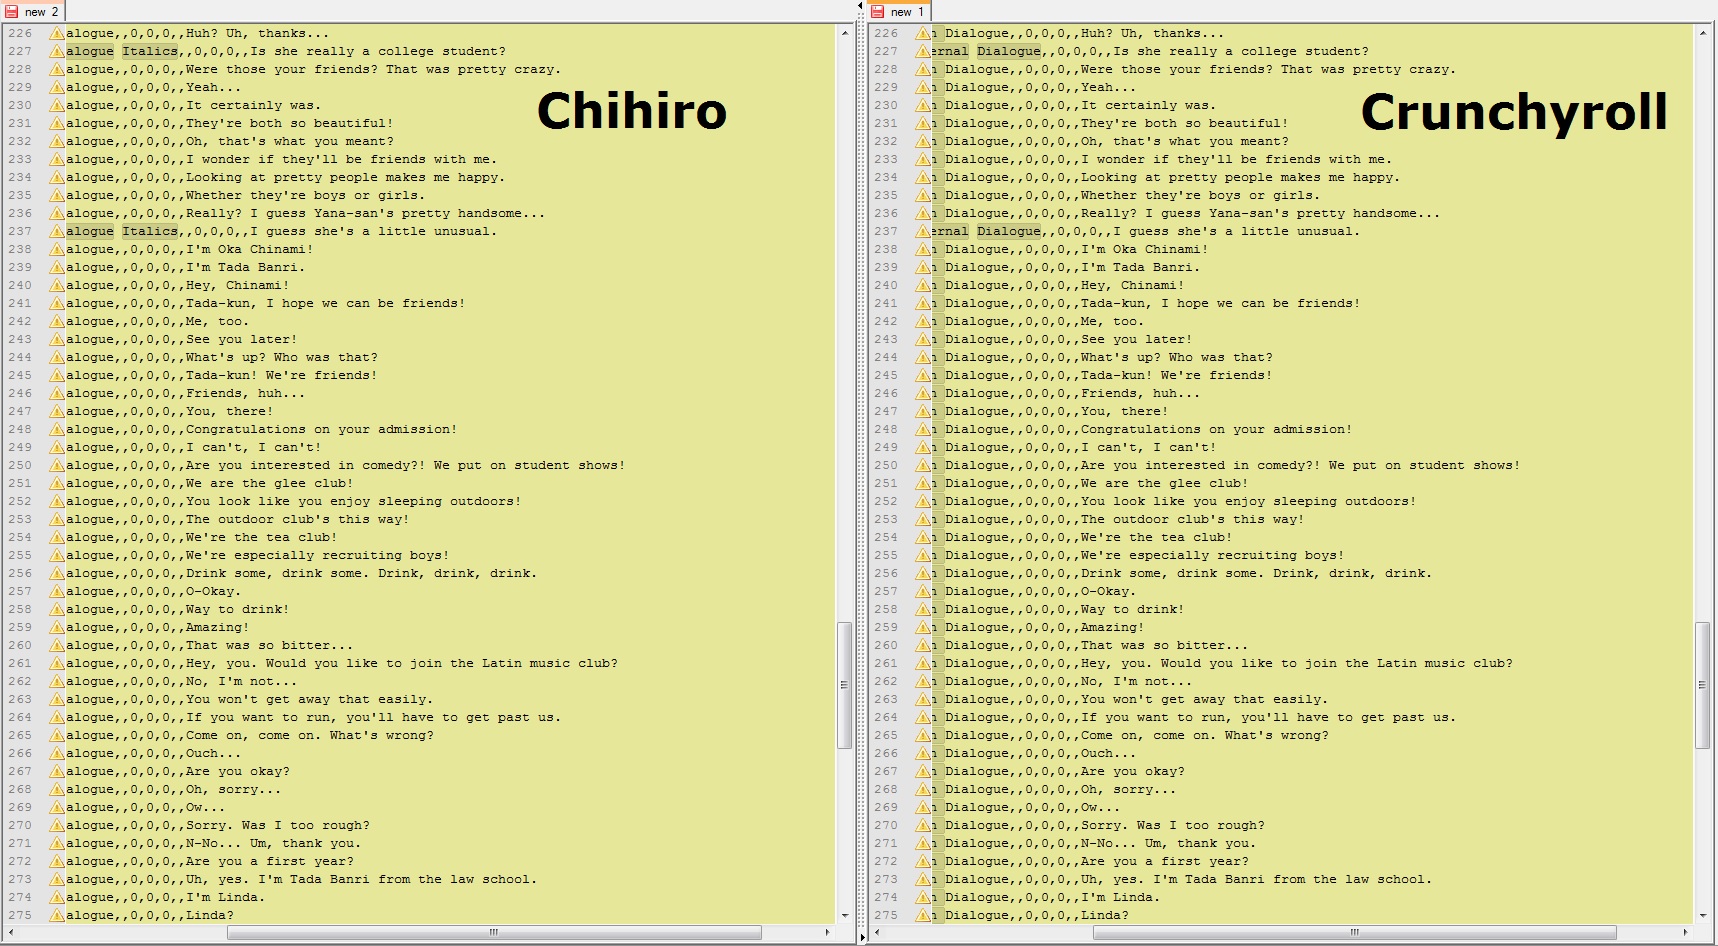Screen dimensions: 1718x946
Task: Click horizontal scrollbar thumb under new 1 pane
Action: [1355, 932]
